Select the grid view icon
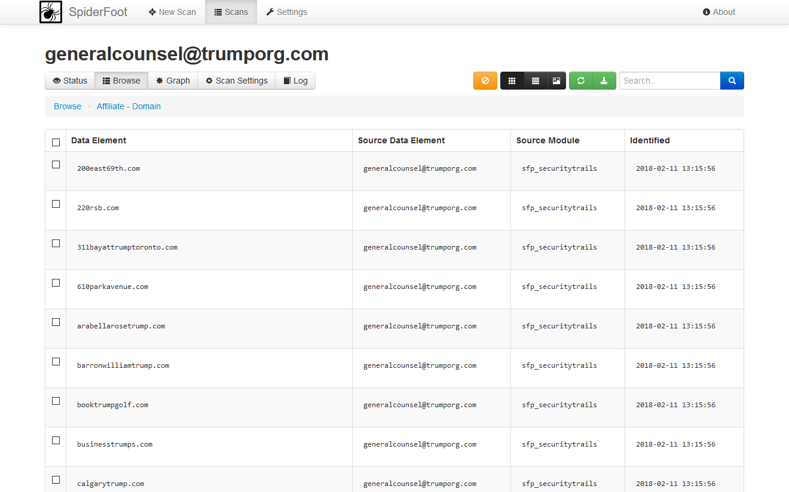Viewport: 789px width, 492px height. pos(512,80)
